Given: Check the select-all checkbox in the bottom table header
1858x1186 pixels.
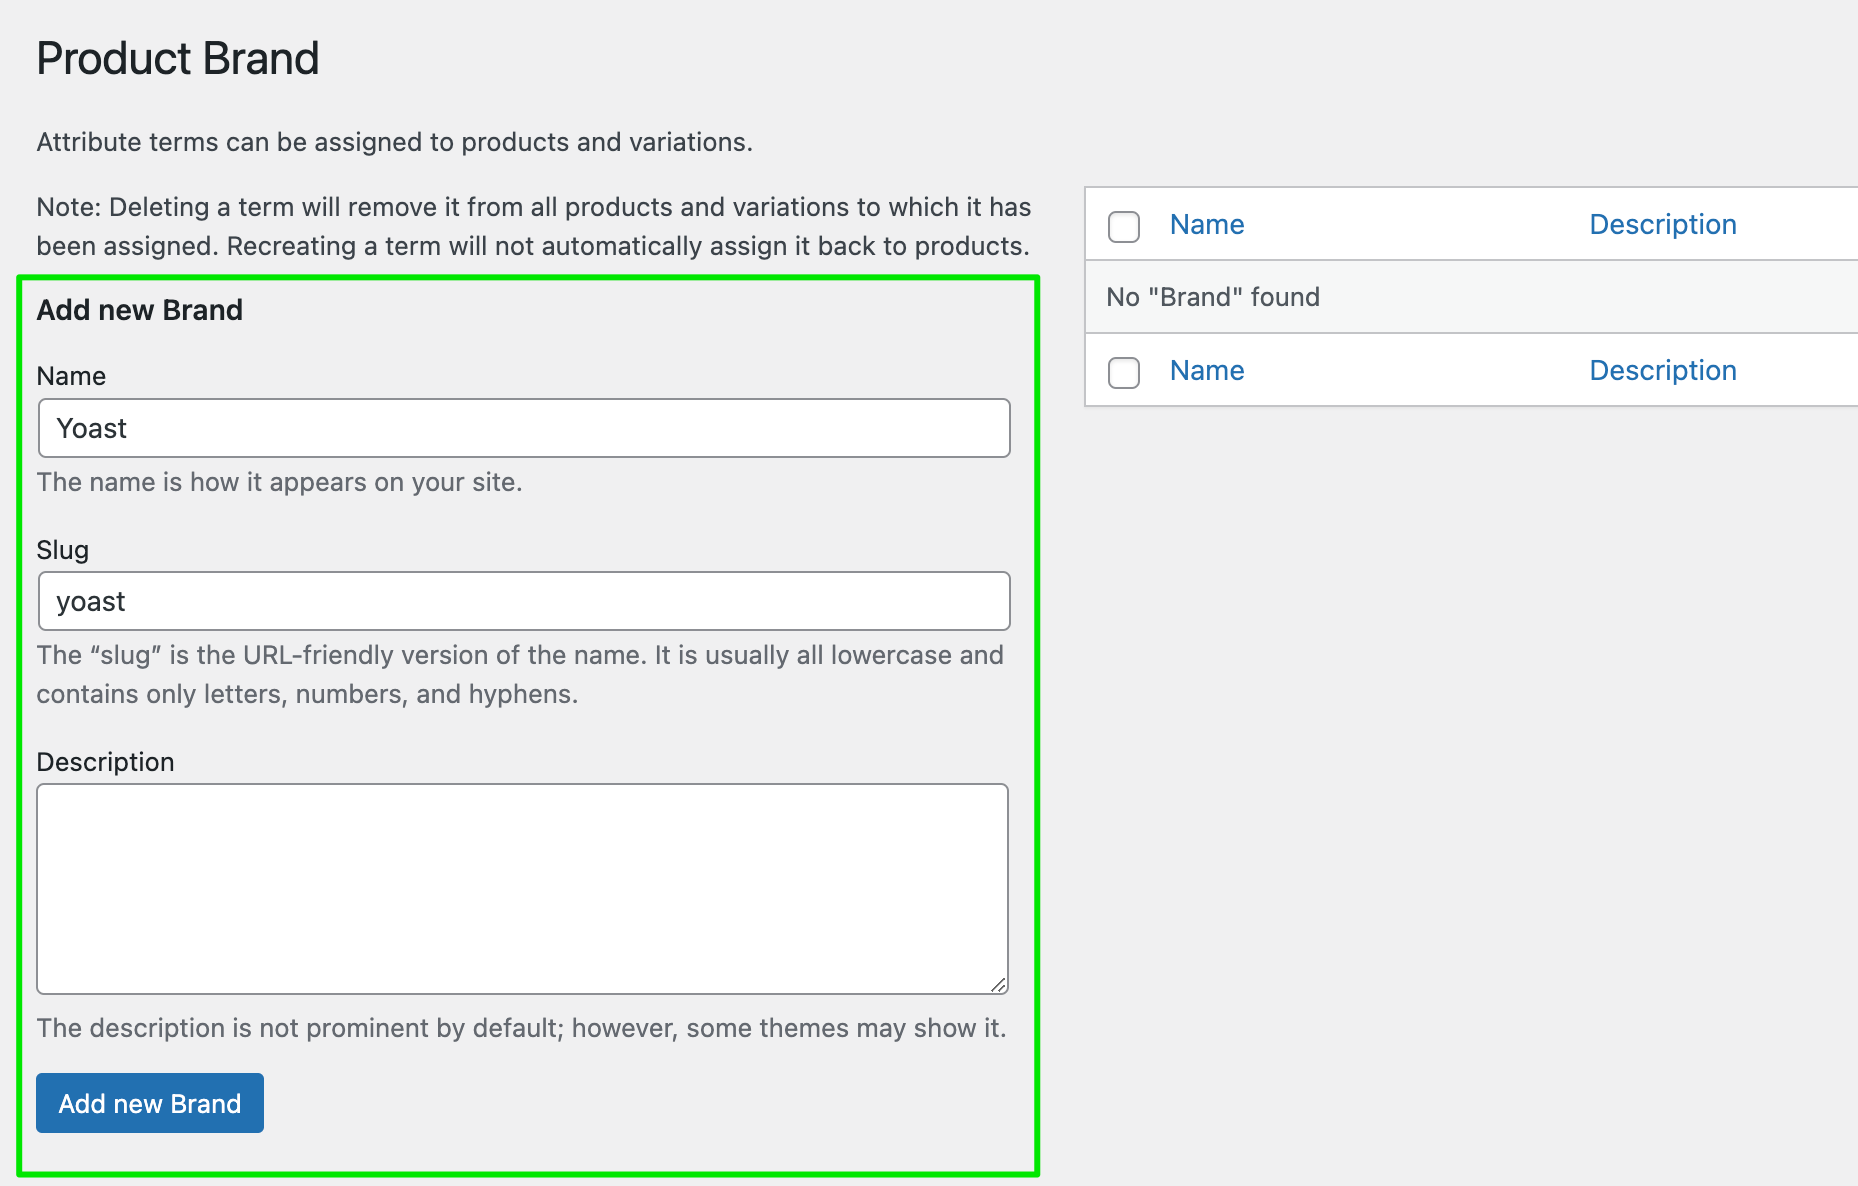Looking at the screenshot, I should click(1123, 373).
